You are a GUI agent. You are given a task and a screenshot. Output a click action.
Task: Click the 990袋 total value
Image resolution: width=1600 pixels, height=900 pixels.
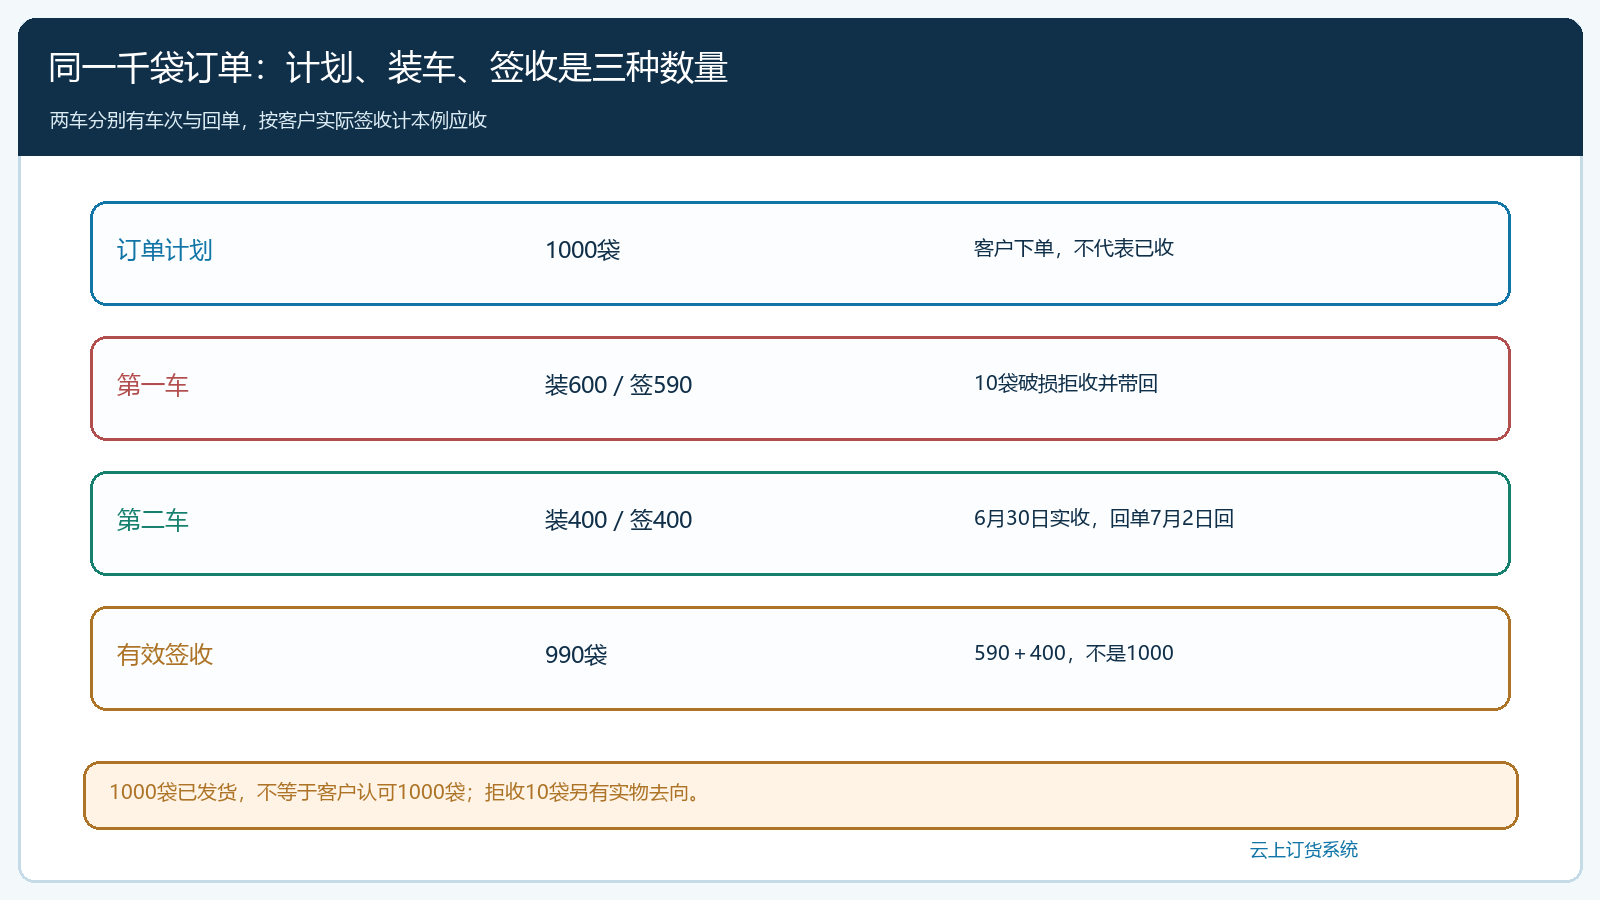tap(576, 655)
